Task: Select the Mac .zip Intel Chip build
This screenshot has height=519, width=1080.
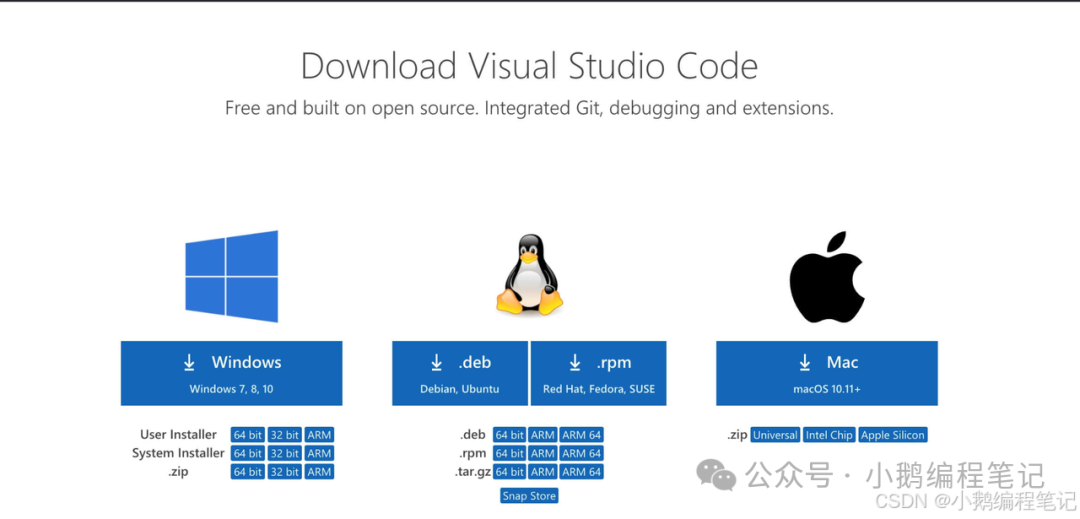Action: 829,435
